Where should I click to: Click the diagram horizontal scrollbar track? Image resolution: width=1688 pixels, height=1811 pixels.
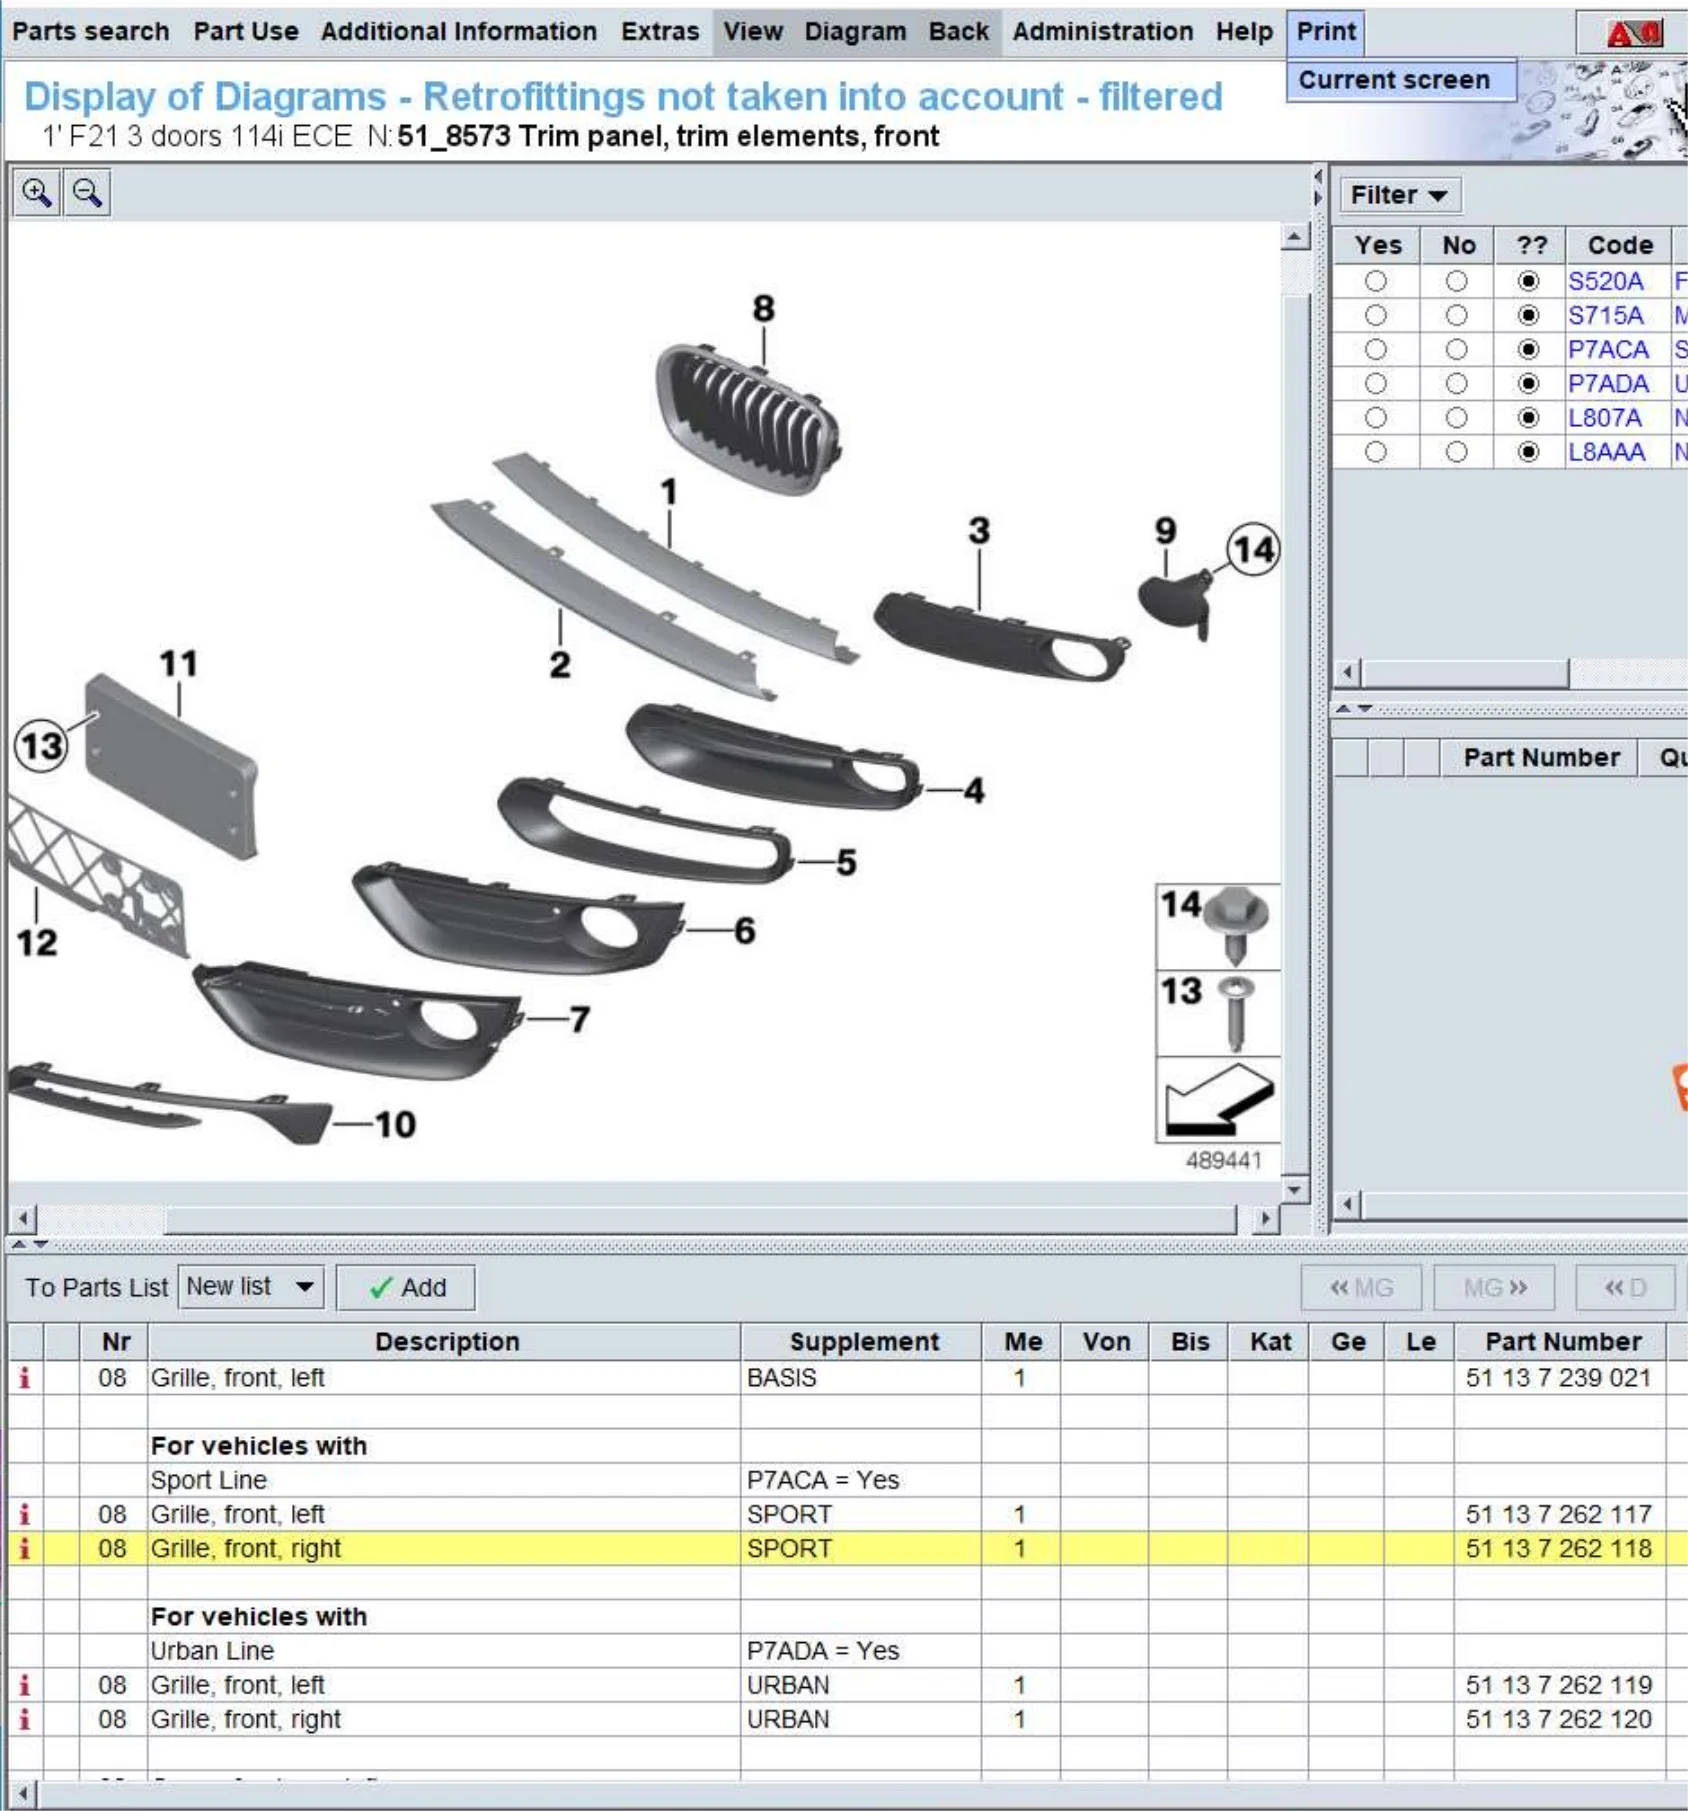point(700,1219)
